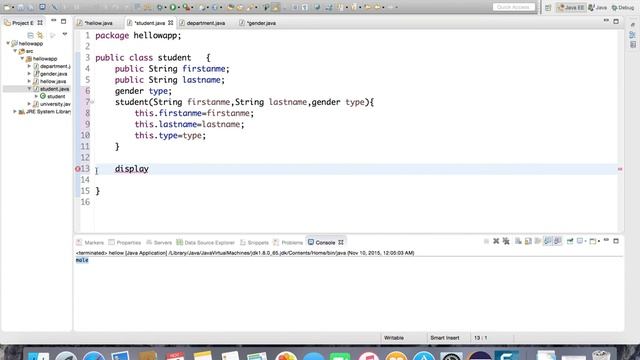This screenshot has width=640, height=360.
Task: Click the Outline icon in right trim bar
Action: coord(633,35)
